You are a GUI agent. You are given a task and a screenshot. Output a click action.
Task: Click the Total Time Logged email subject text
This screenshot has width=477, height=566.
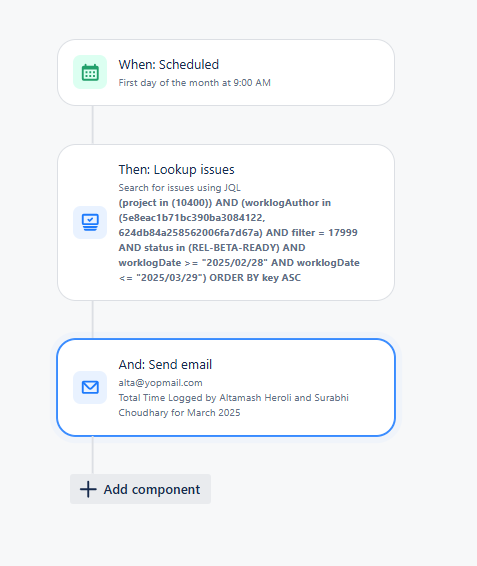[234, 405]
